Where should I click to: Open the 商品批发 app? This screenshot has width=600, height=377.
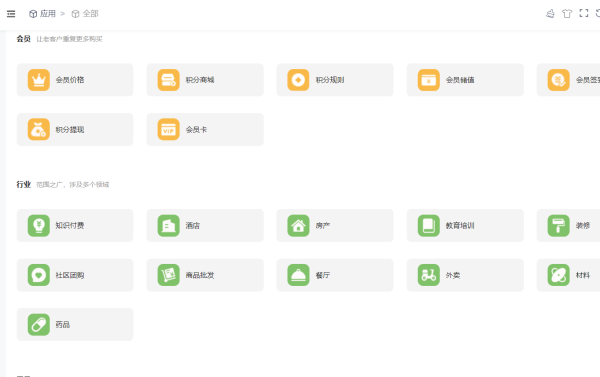(205, 275)
